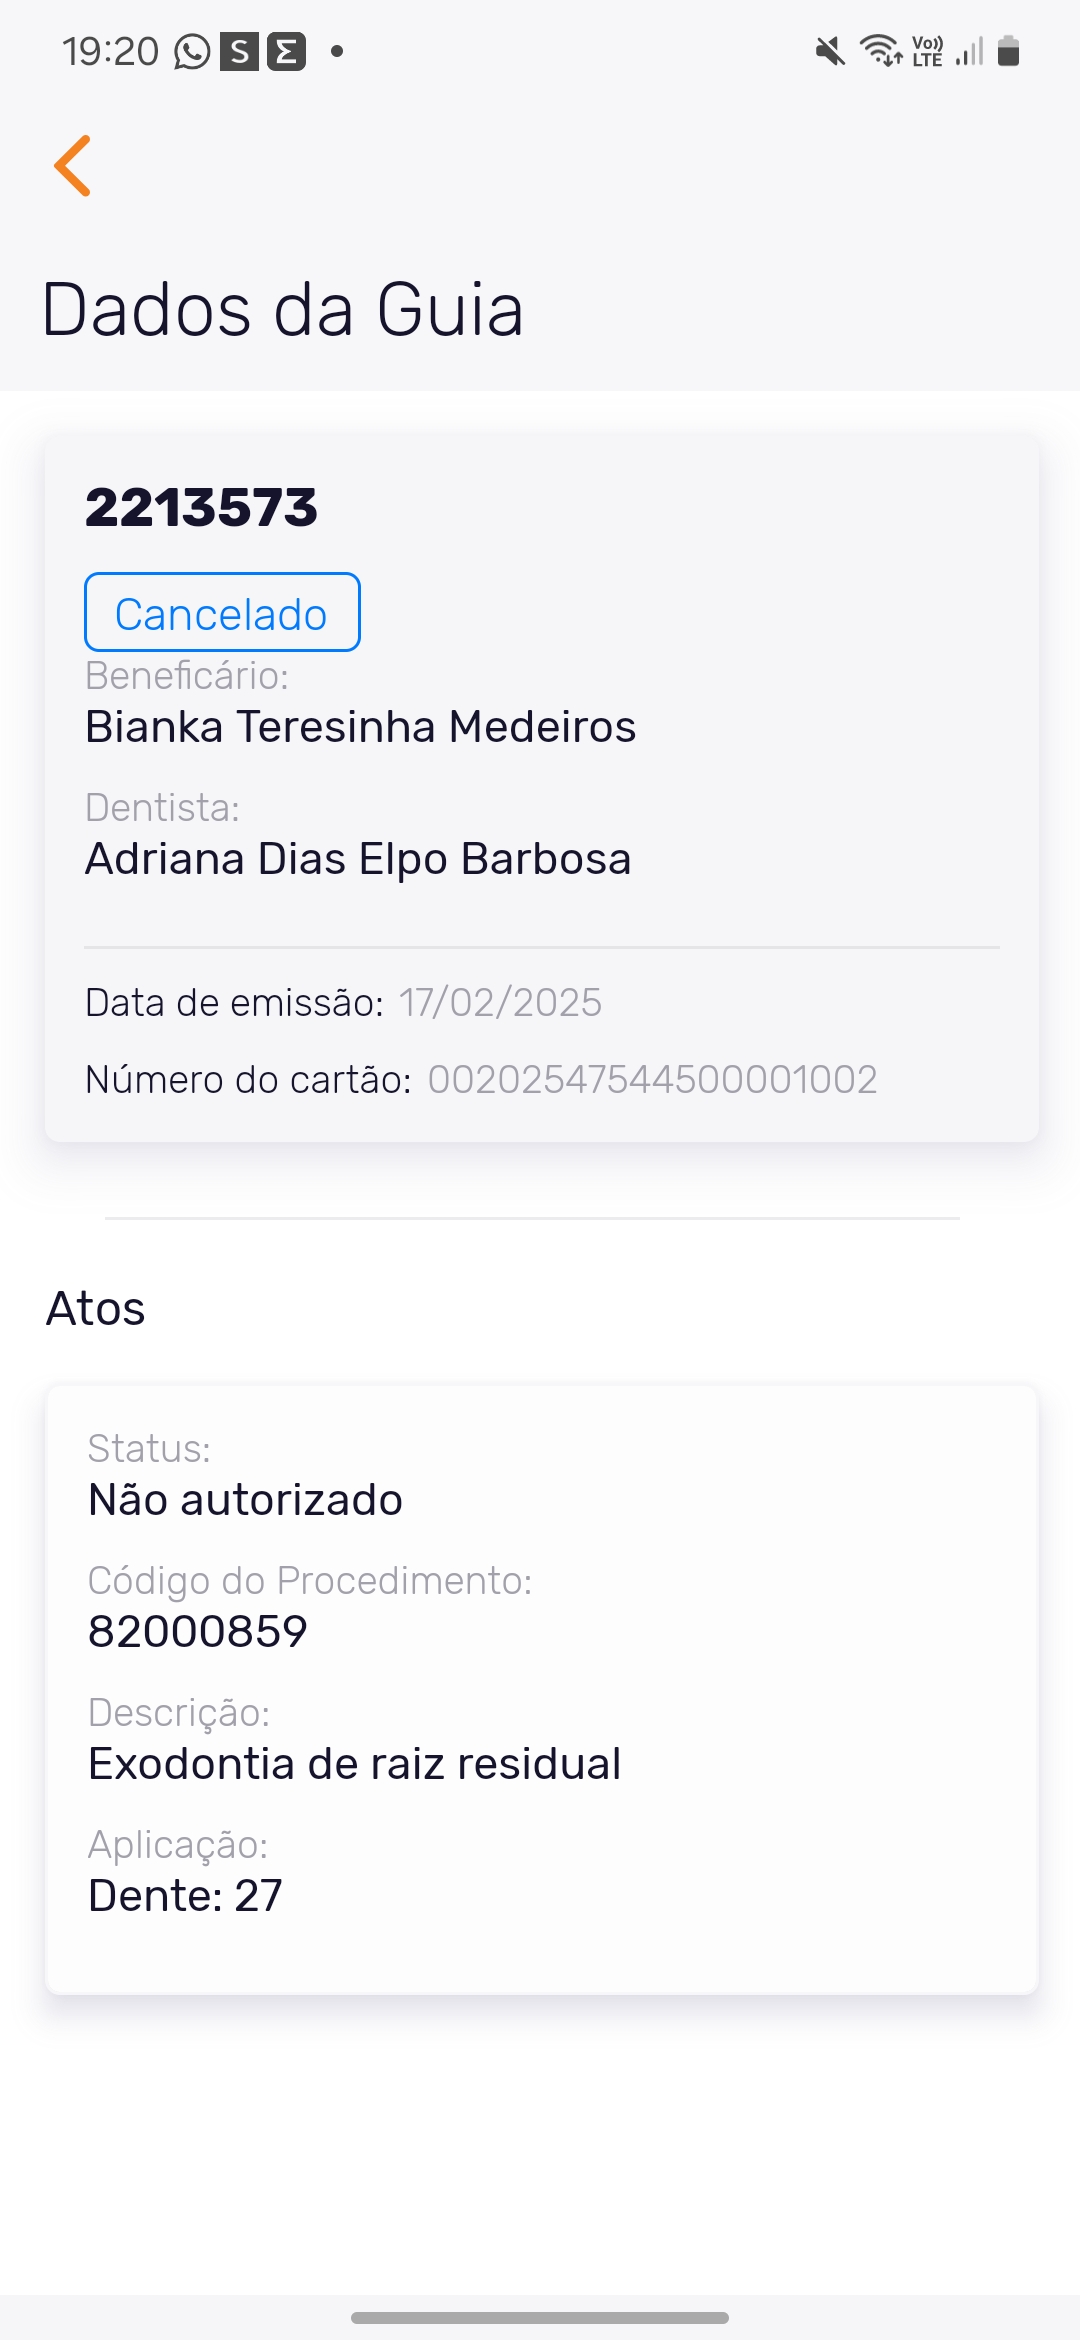This screenshot has height=2340, width=1080.
Task: Tap the battery status icon
Action: click(x=1009, y=50)
